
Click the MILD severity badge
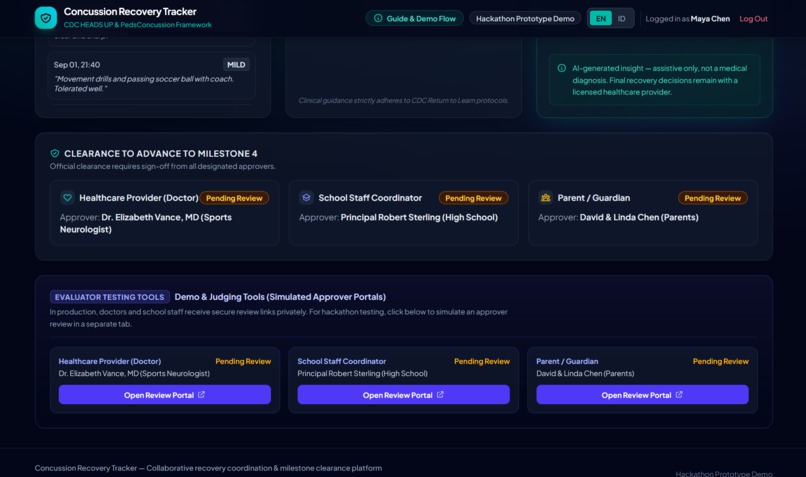pyautogui.click(x=236, y=65)
